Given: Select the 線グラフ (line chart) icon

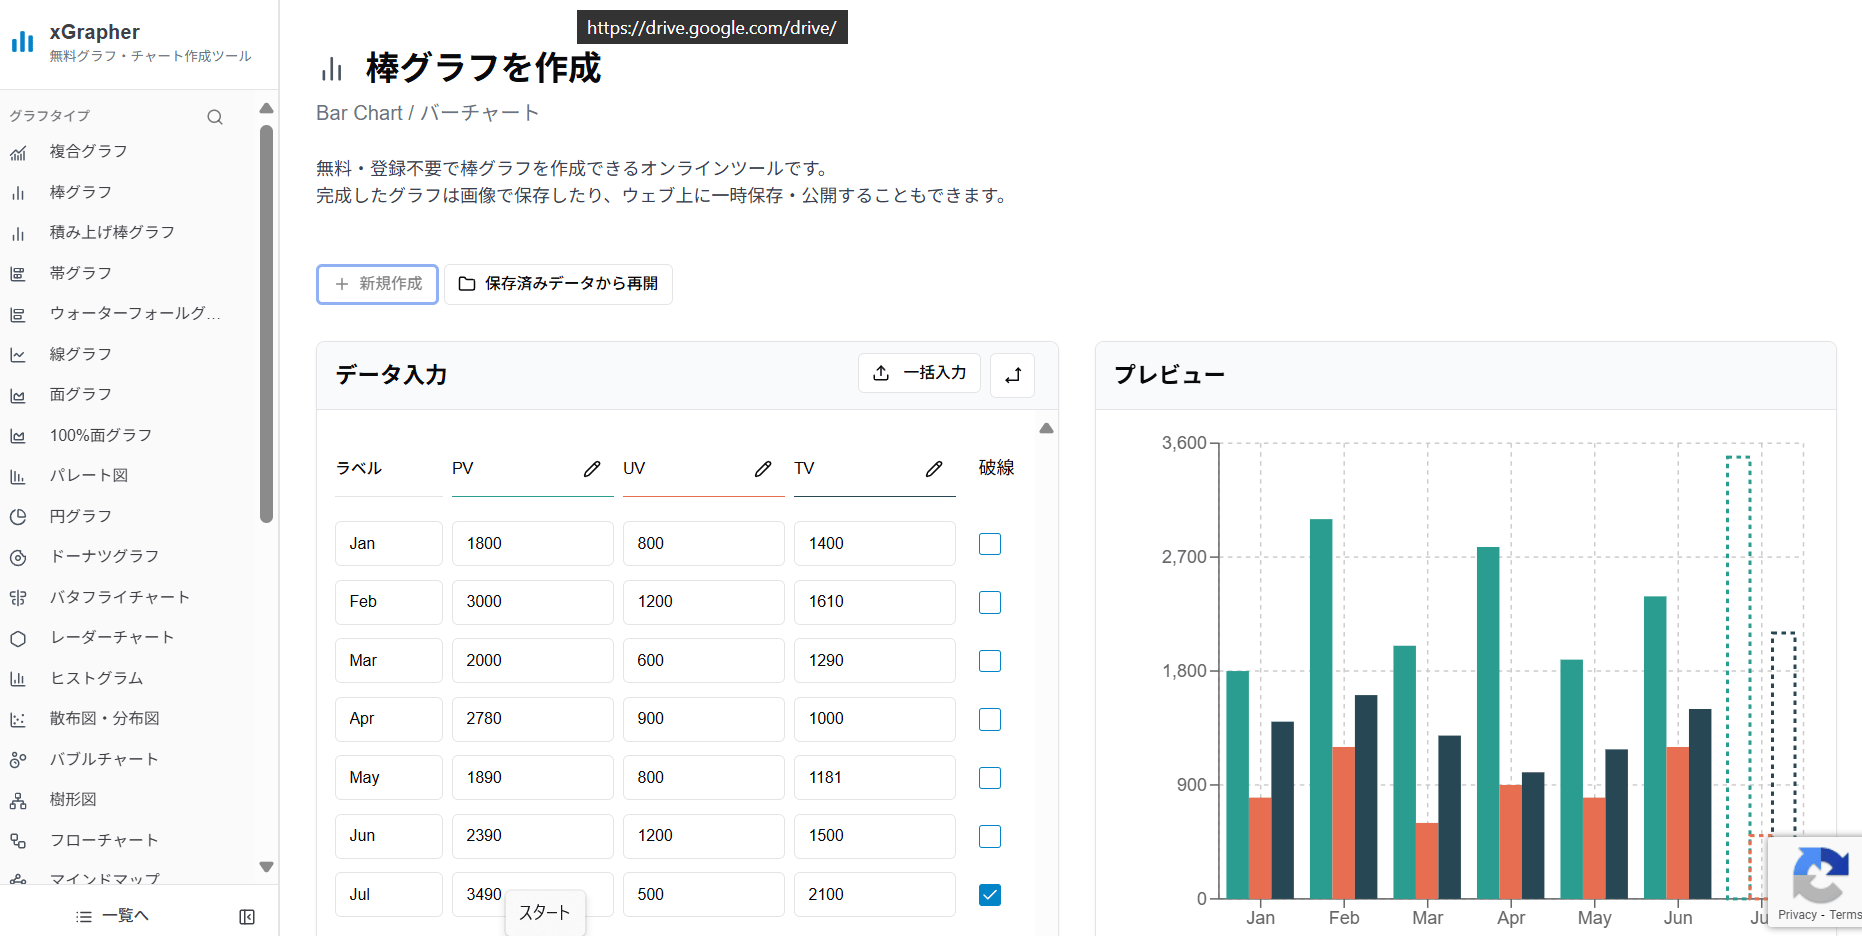Looking at the screenshot, I should point(19,354).
